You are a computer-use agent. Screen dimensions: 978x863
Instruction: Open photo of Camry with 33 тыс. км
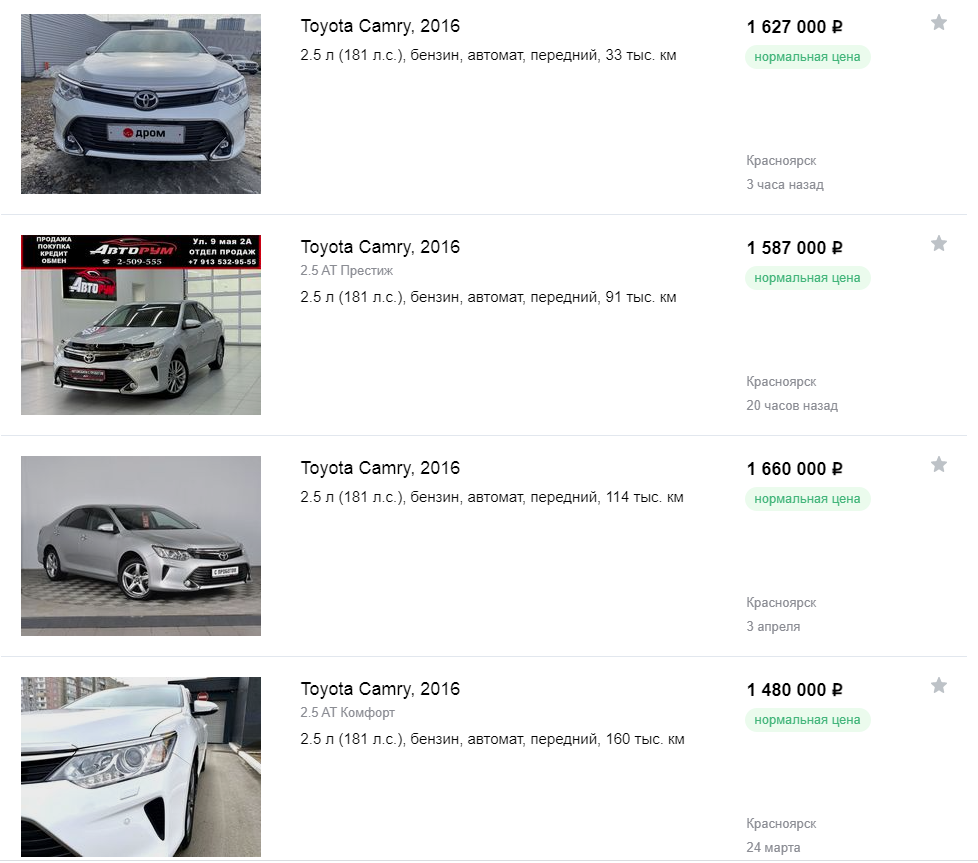[141, 104]
